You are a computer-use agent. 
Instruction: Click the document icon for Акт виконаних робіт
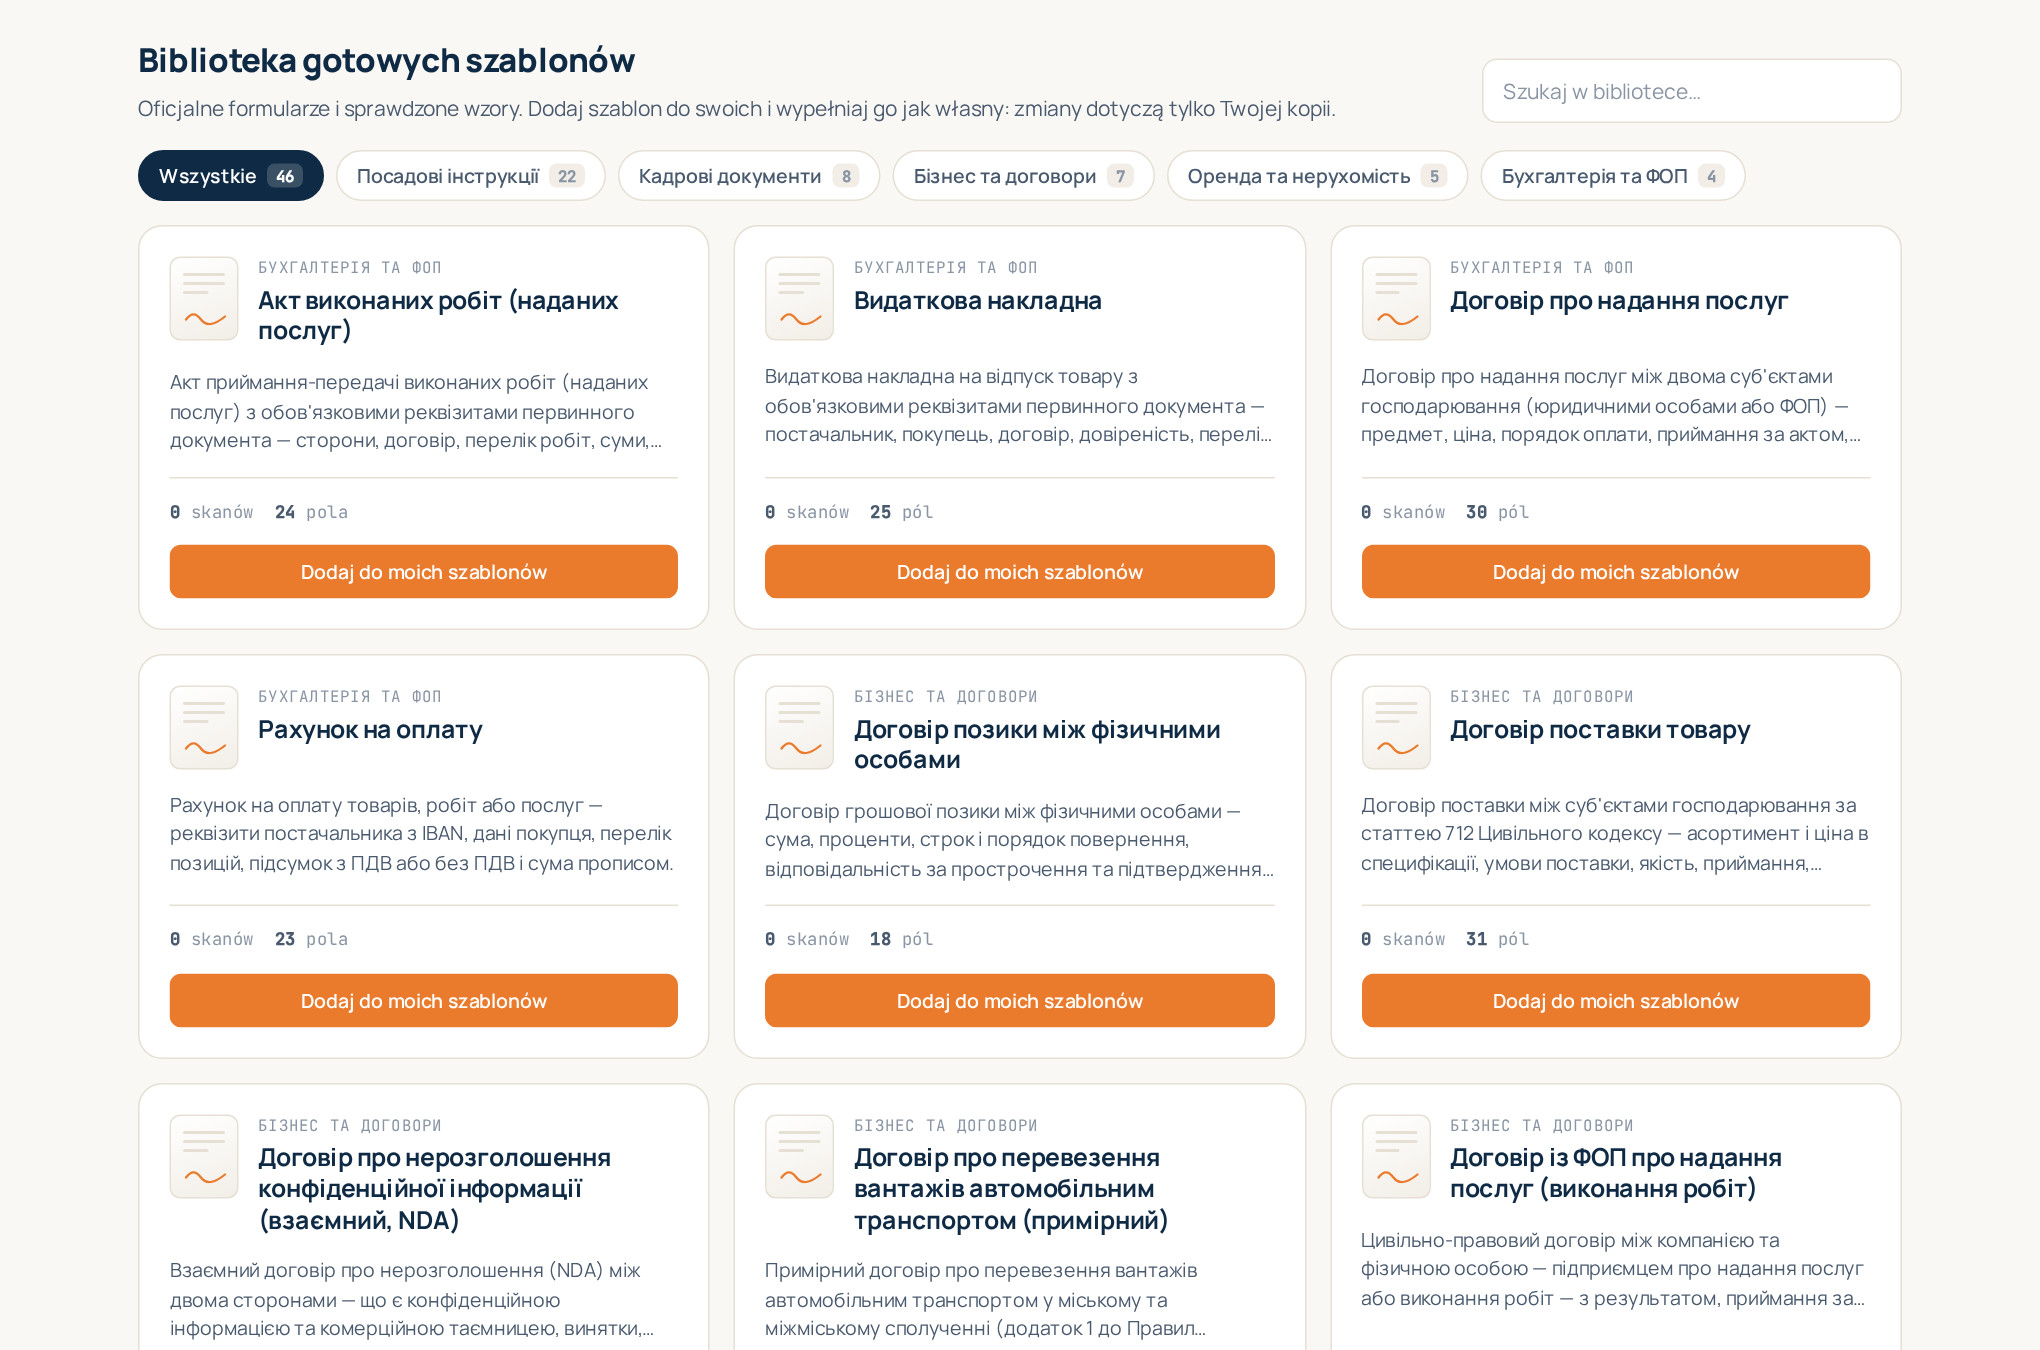204,299
